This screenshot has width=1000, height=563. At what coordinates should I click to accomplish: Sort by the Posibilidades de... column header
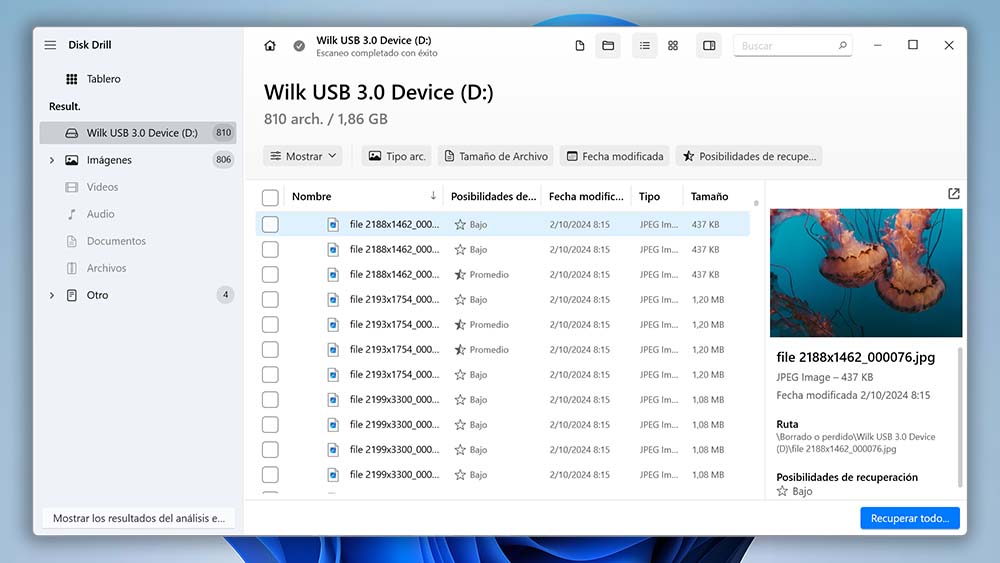493,196
